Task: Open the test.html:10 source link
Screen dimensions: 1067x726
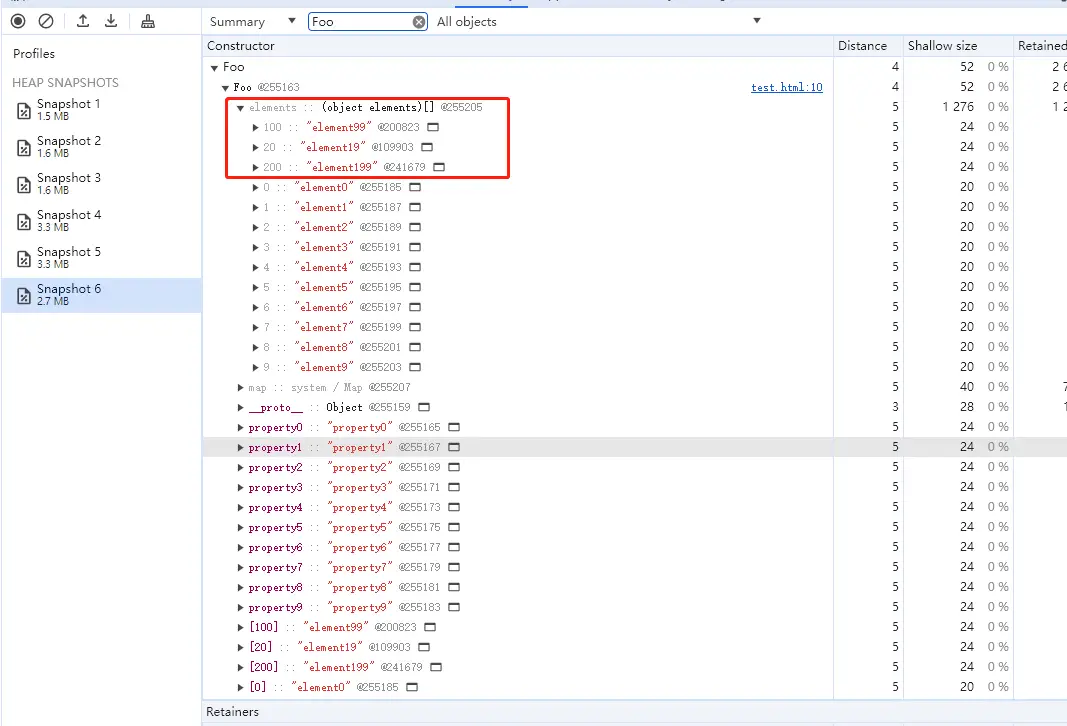Action: click(786, 87)
